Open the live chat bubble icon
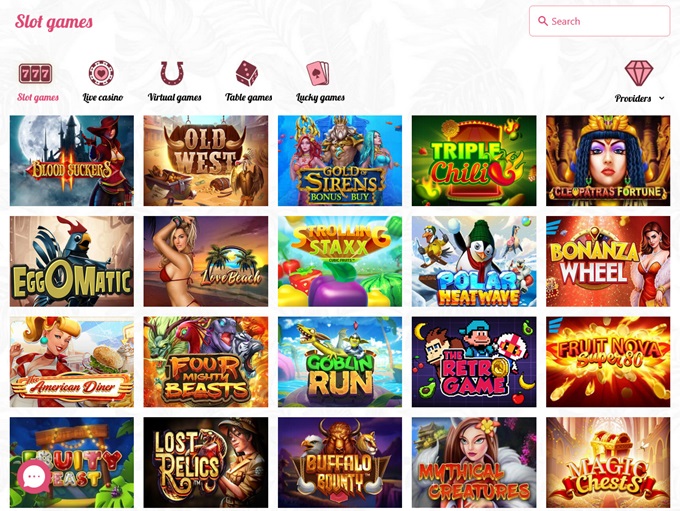 pyautogui.click(x=33, y=477)
